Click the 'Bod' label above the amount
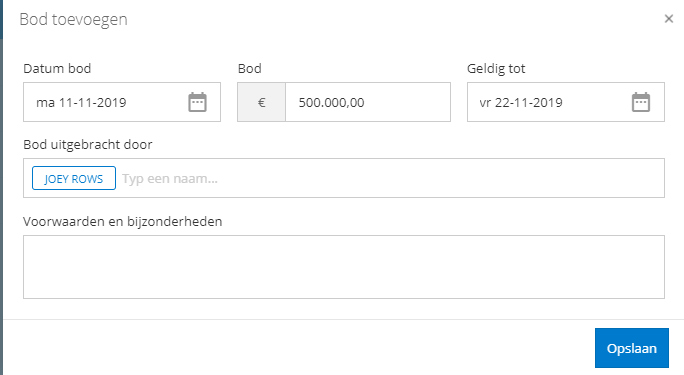This screenshot has height=375, width=684. pyautogui.click(x=250, y=68)
